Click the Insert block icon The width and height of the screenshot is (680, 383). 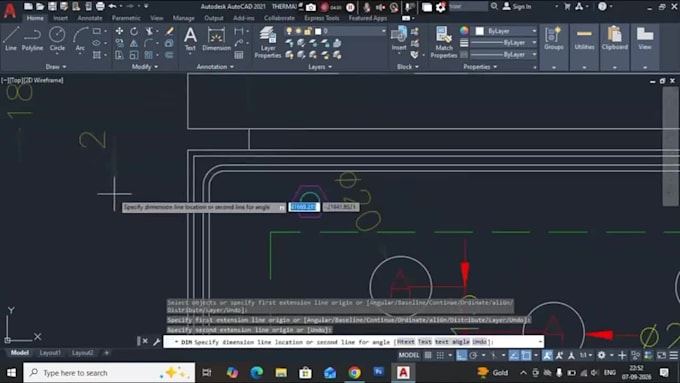399,38
